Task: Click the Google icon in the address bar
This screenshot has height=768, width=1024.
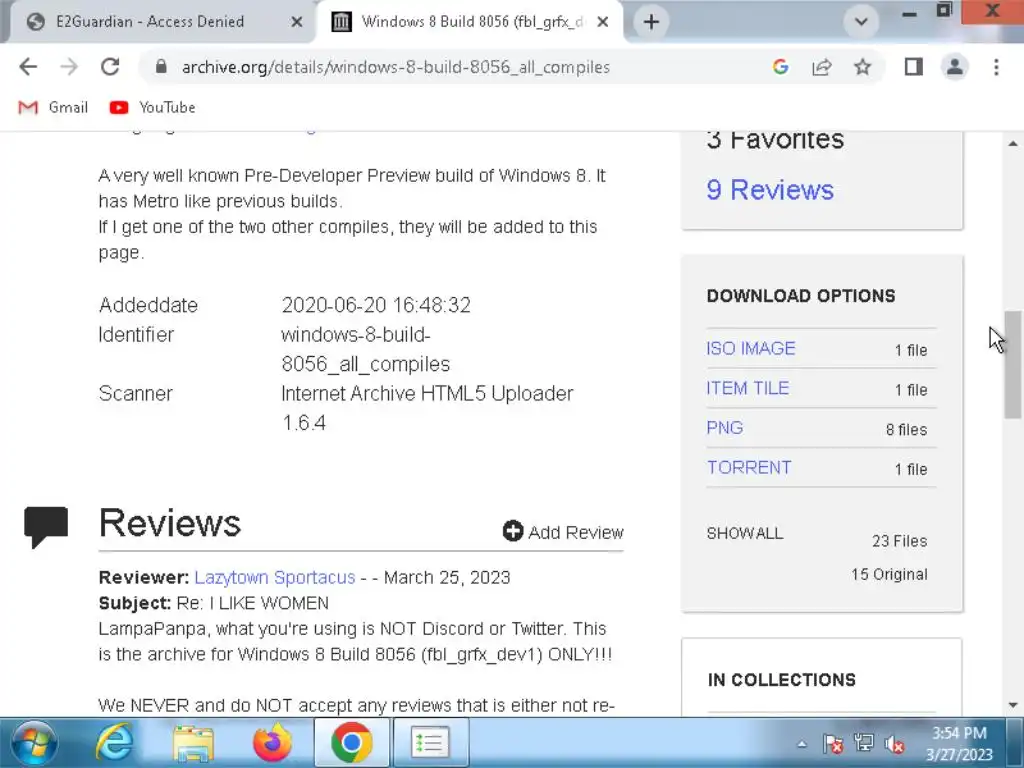Action: [780, 67]
